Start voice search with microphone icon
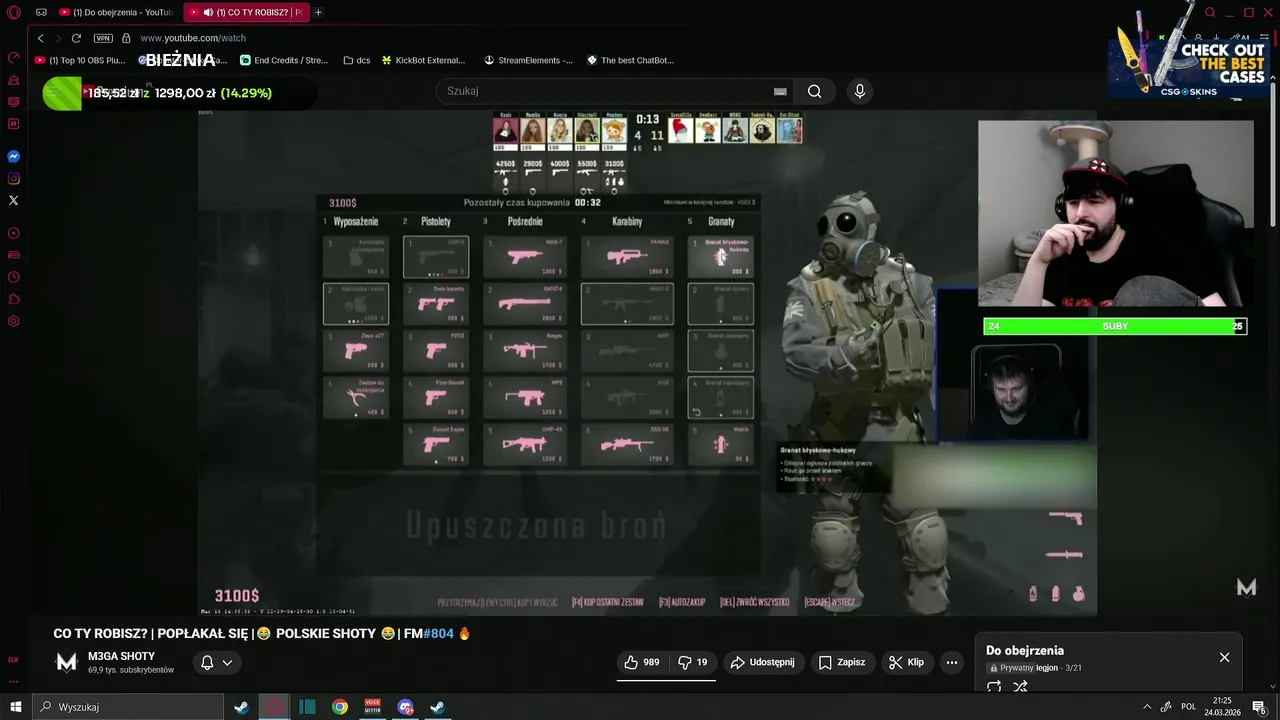 [859, 91]
